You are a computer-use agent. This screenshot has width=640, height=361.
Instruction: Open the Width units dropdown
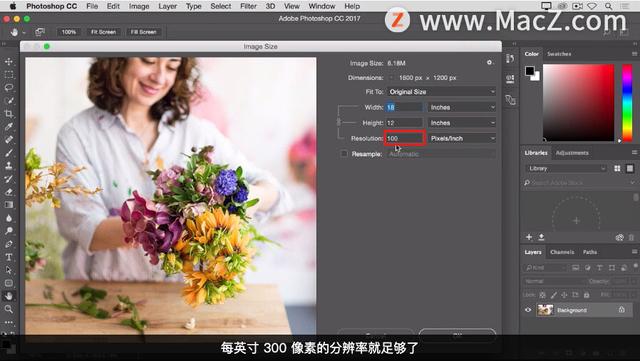click(x=462, y=107)
